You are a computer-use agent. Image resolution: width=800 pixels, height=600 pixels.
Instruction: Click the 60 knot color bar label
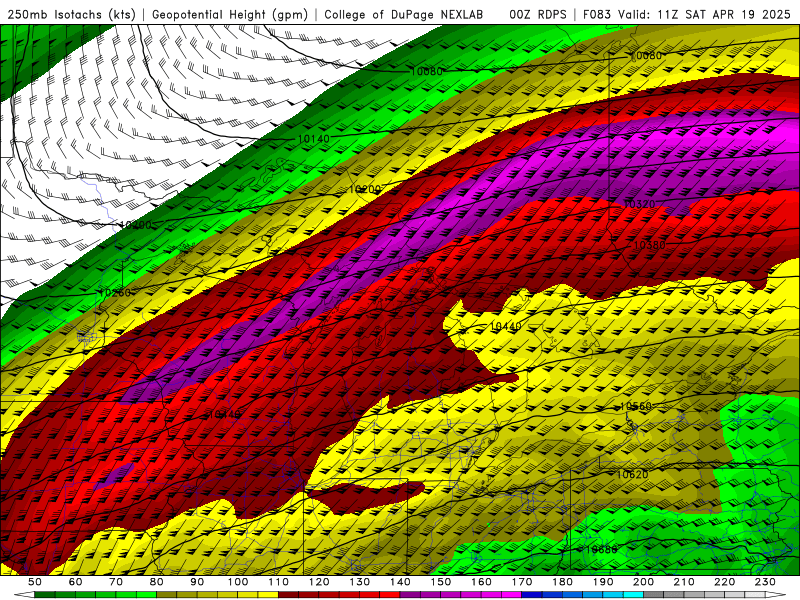click(75, 582)
